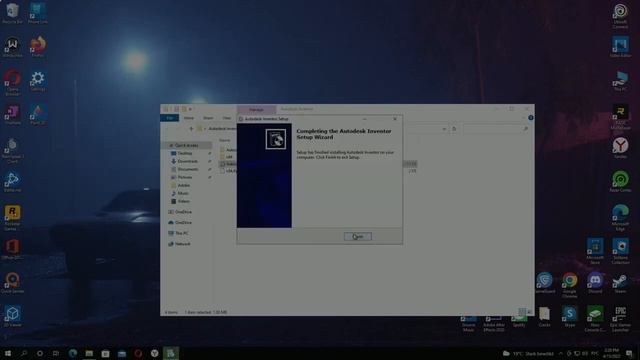Viewport: 640px width, 360px height.
Task: Open the Opera Browser desktop shortcut
Action: pos(12,82)
